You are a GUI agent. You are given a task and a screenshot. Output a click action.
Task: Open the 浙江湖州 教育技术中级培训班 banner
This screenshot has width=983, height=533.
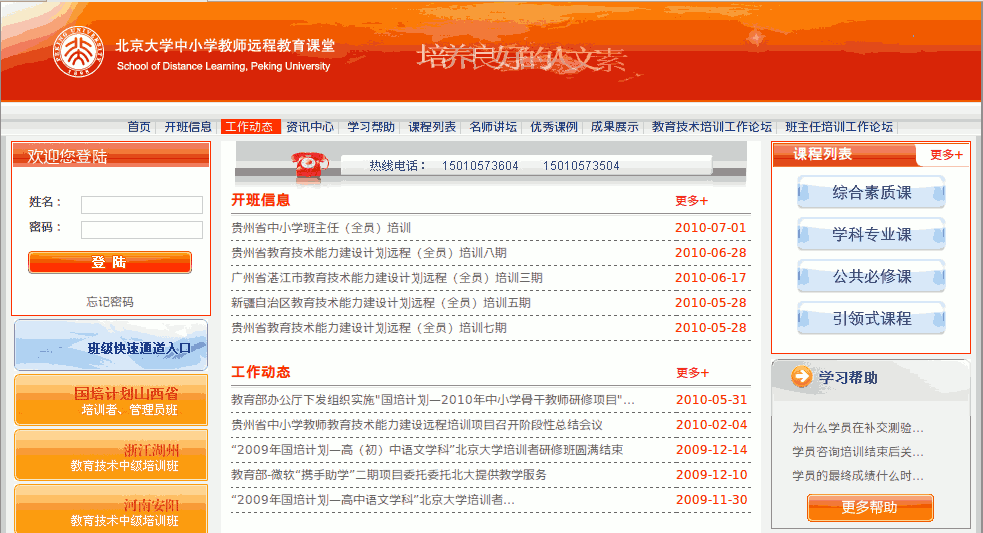coord(111,456)
